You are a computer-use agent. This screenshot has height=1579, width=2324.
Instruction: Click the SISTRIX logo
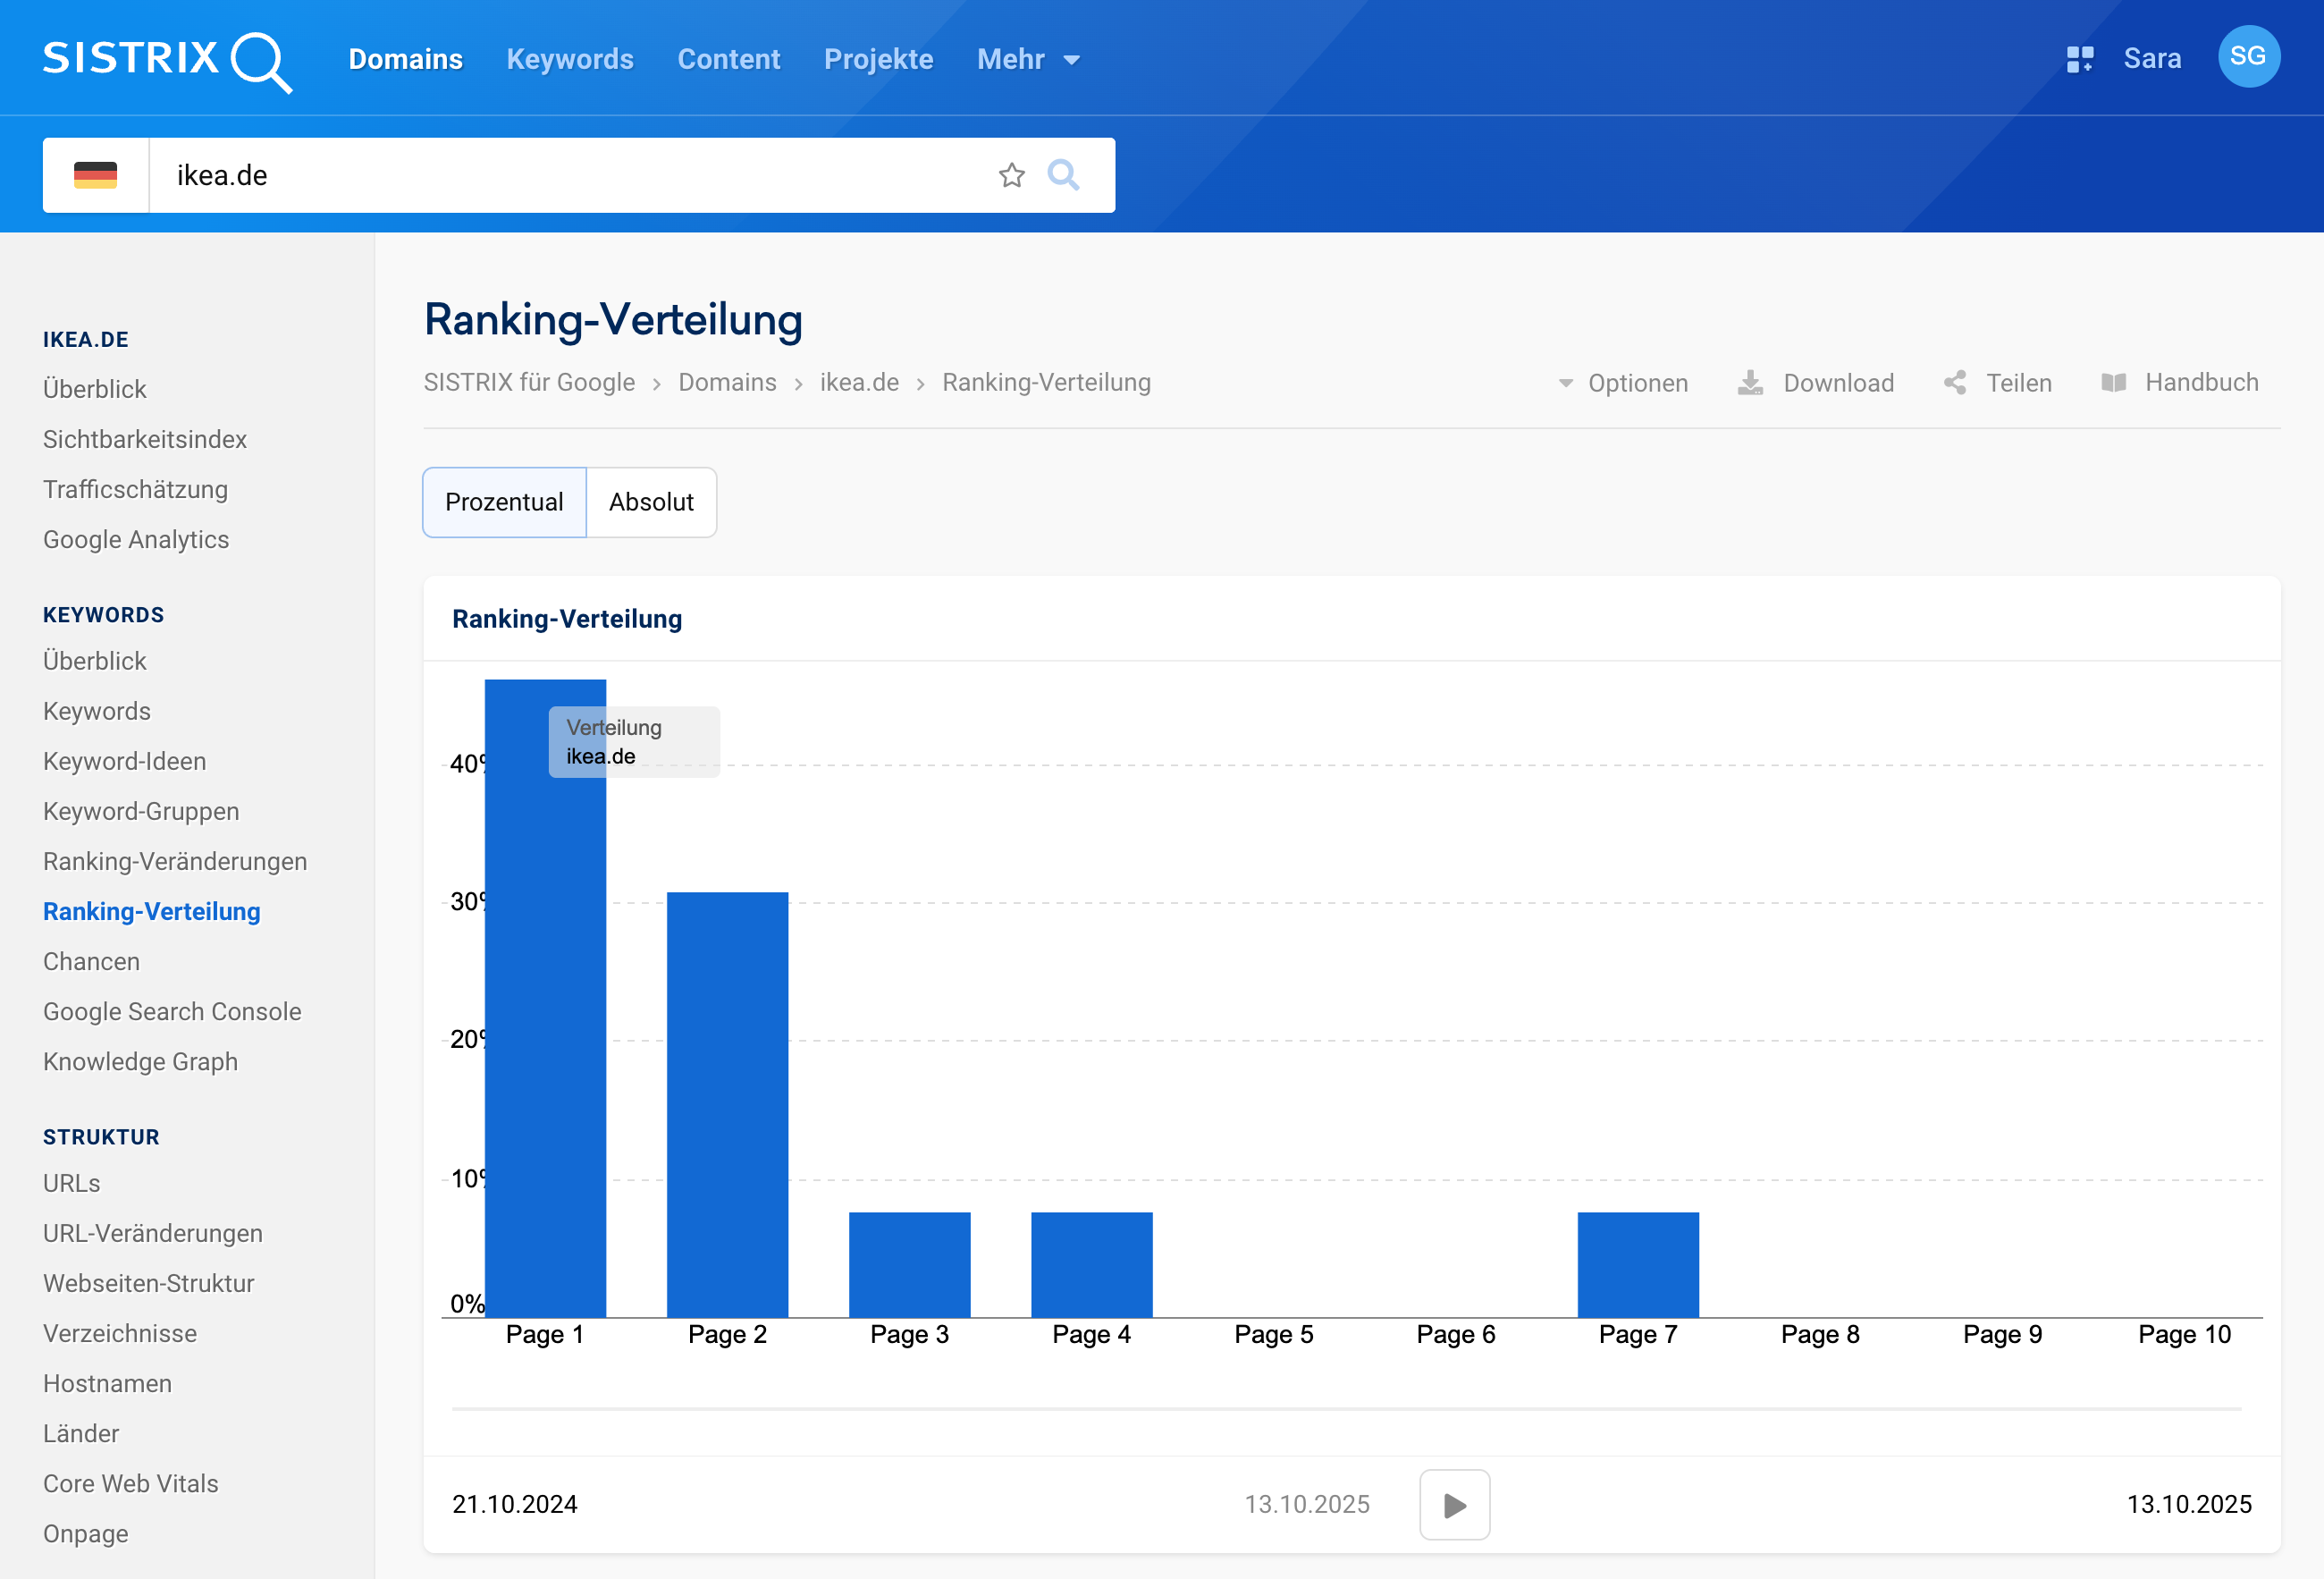tap(165, 60)
